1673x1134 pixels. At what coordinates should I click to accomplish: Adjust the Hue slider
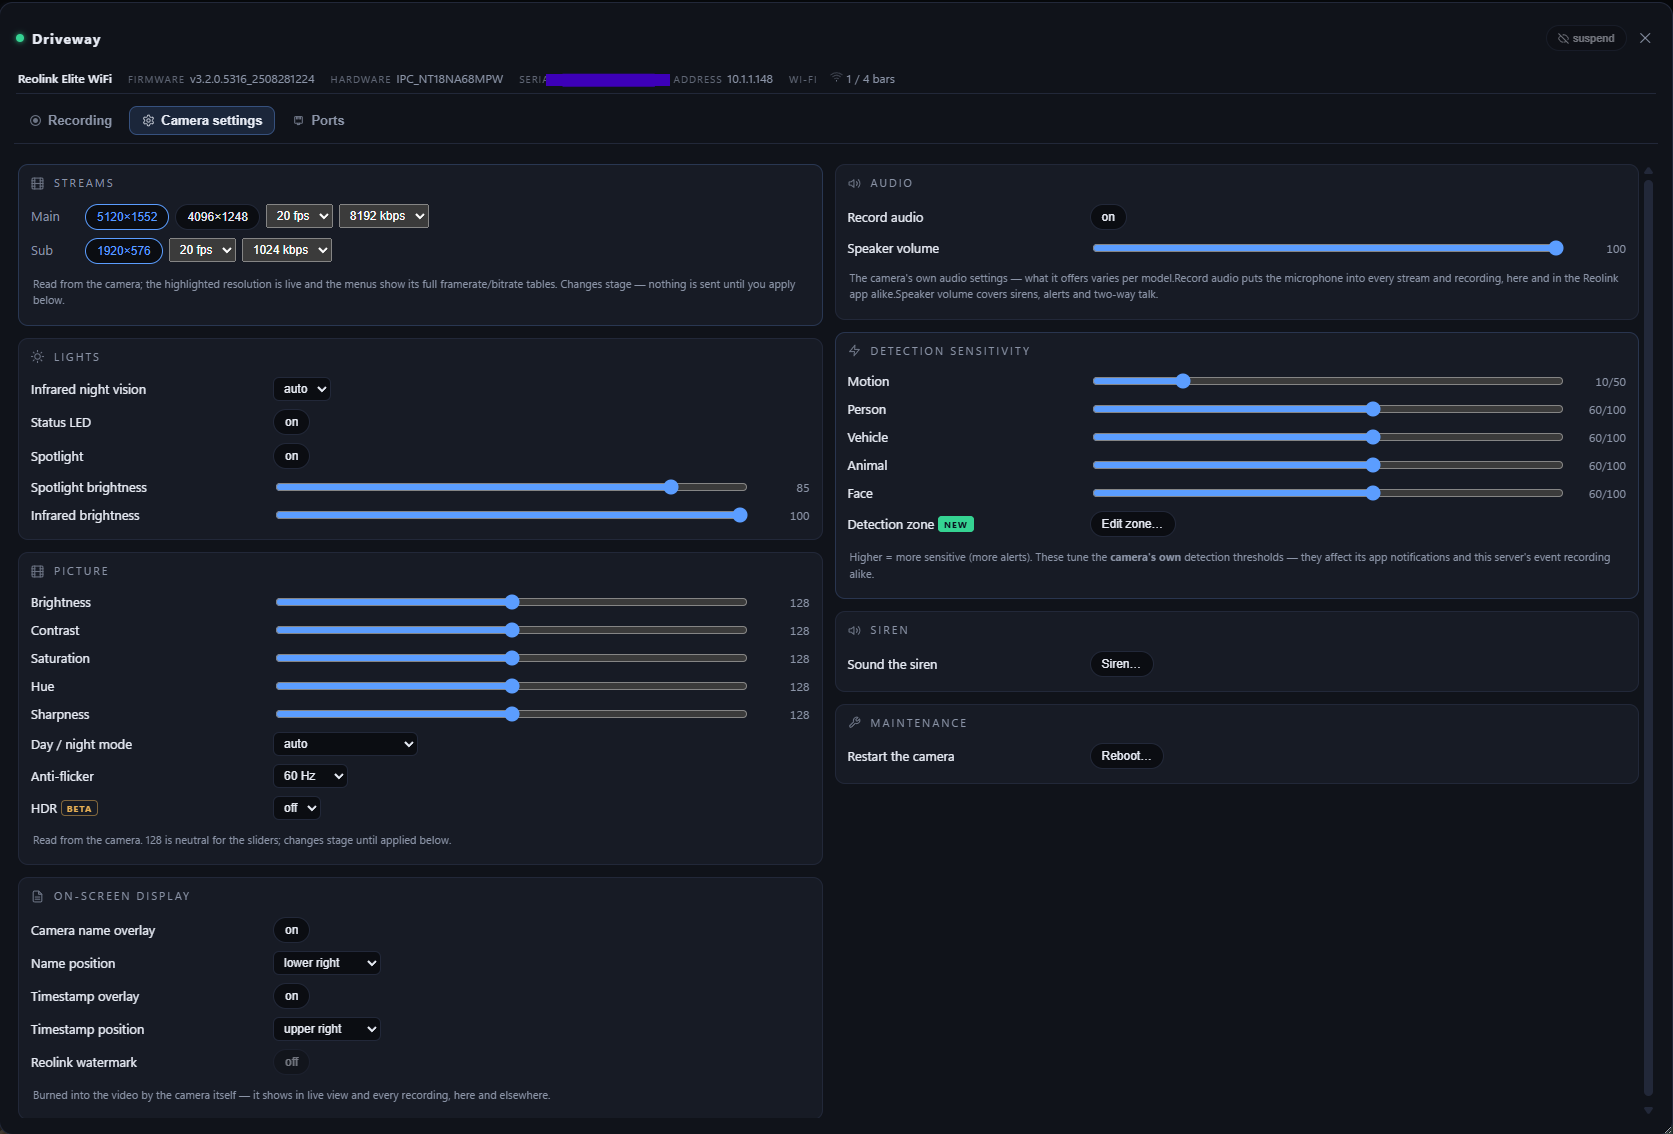tap(511, 686)
